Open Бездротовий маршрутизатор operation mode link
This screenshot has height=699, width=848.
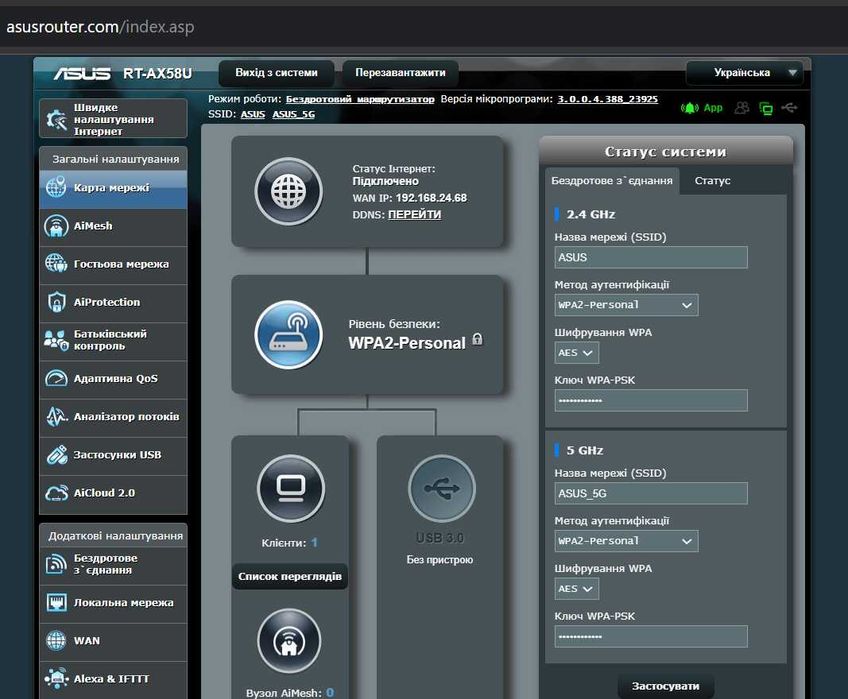pos(360,99)
